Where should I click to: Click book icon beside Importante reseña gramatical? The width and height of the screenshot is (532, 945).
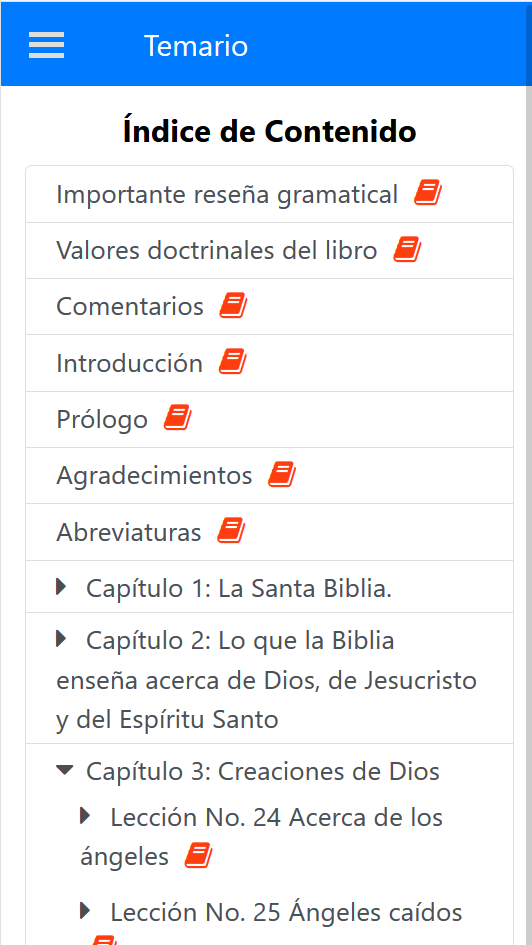pos(428,193)
